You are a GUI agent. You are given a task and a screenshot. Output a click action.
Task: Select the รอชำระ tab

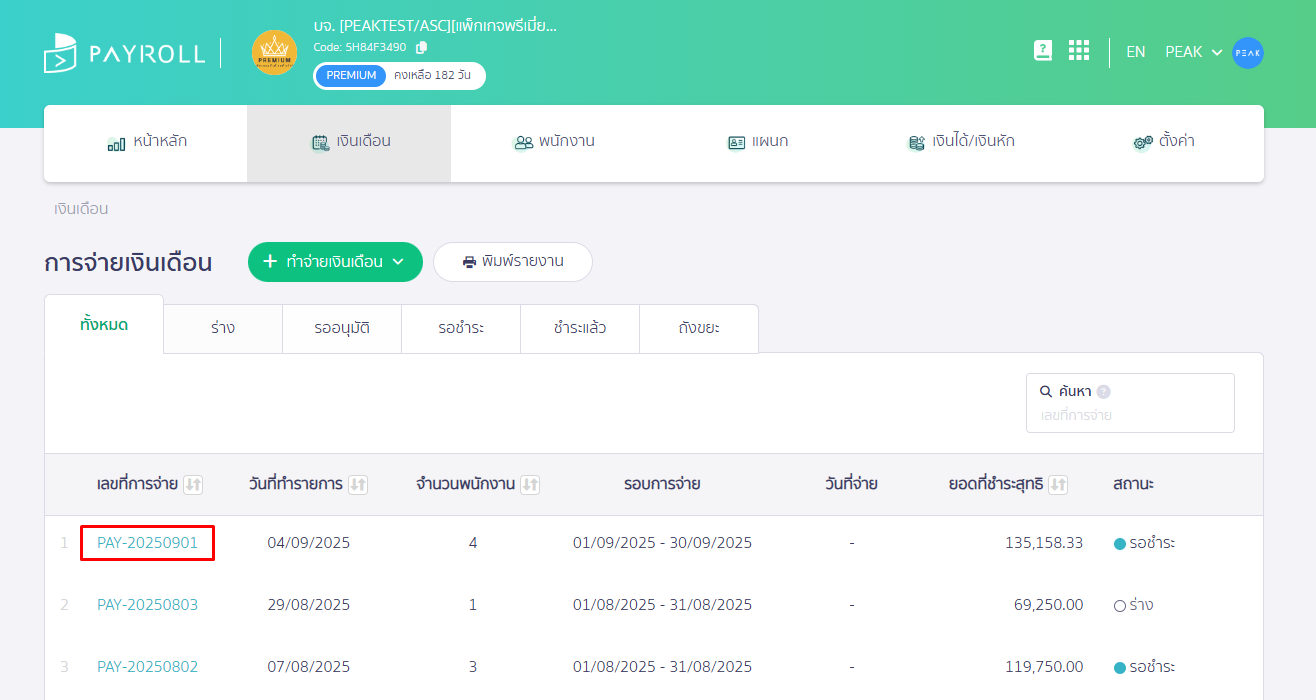click(461, 329)
